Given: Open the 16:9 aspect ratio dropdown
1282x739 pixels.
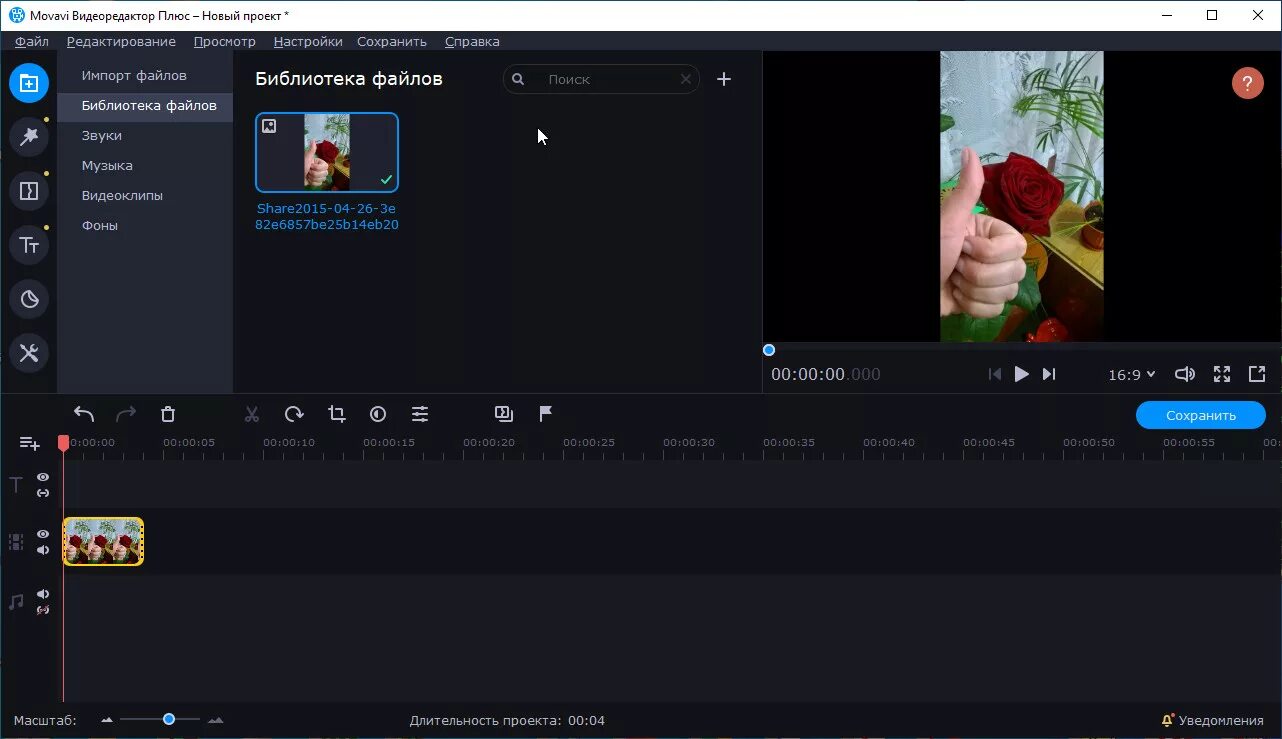Looking at the screenshot, I should point(1131,374).
